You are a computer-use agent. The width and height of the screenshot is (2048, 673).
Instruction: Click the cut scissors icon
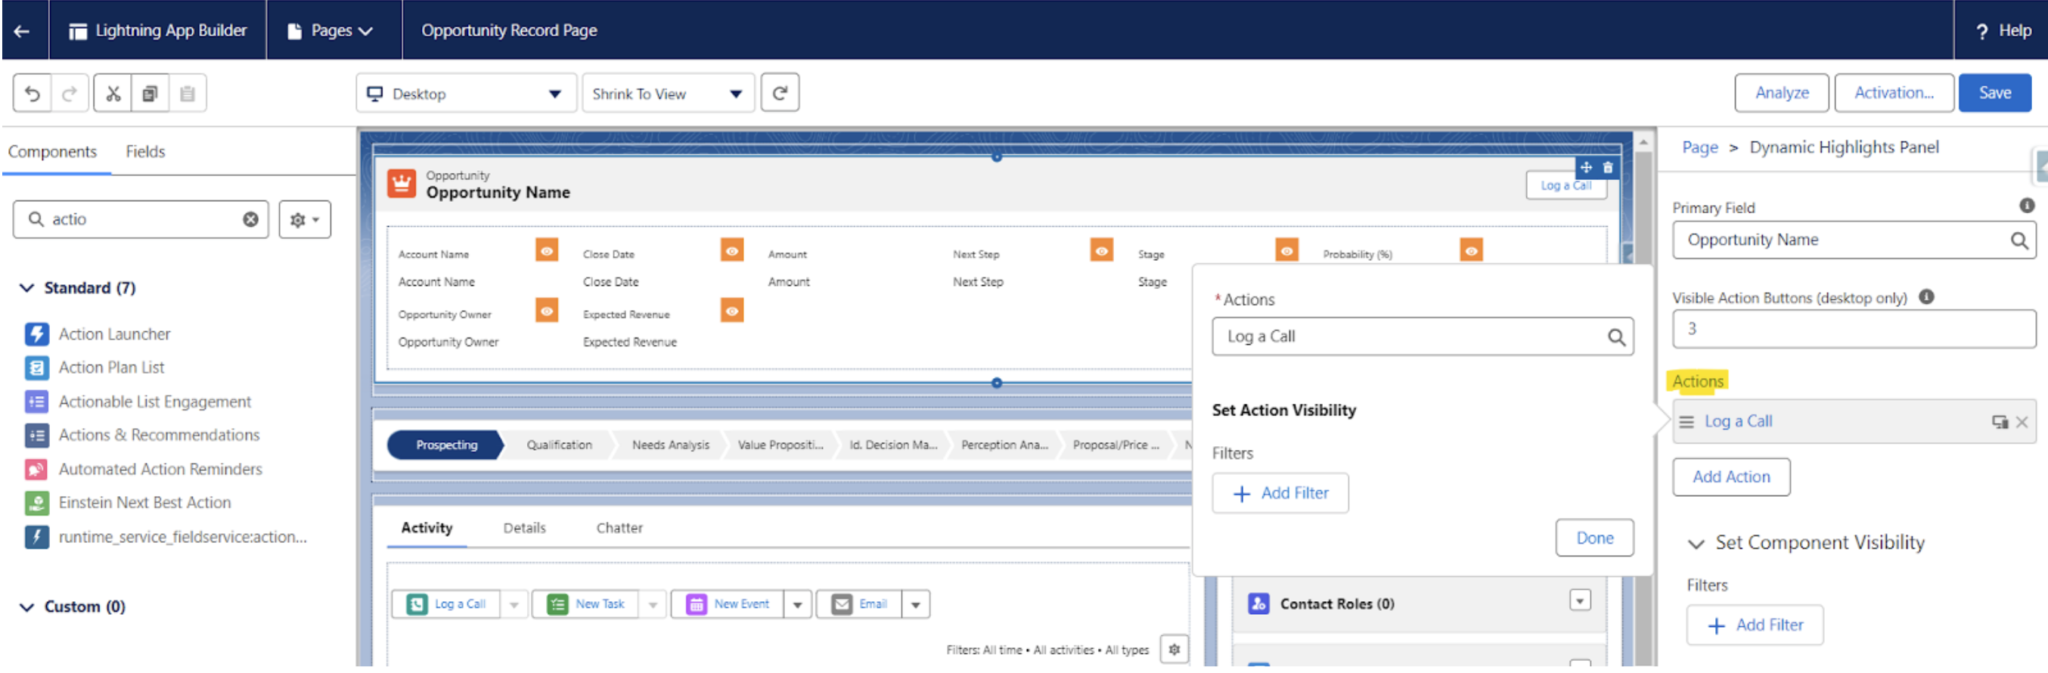pos(113,94)
